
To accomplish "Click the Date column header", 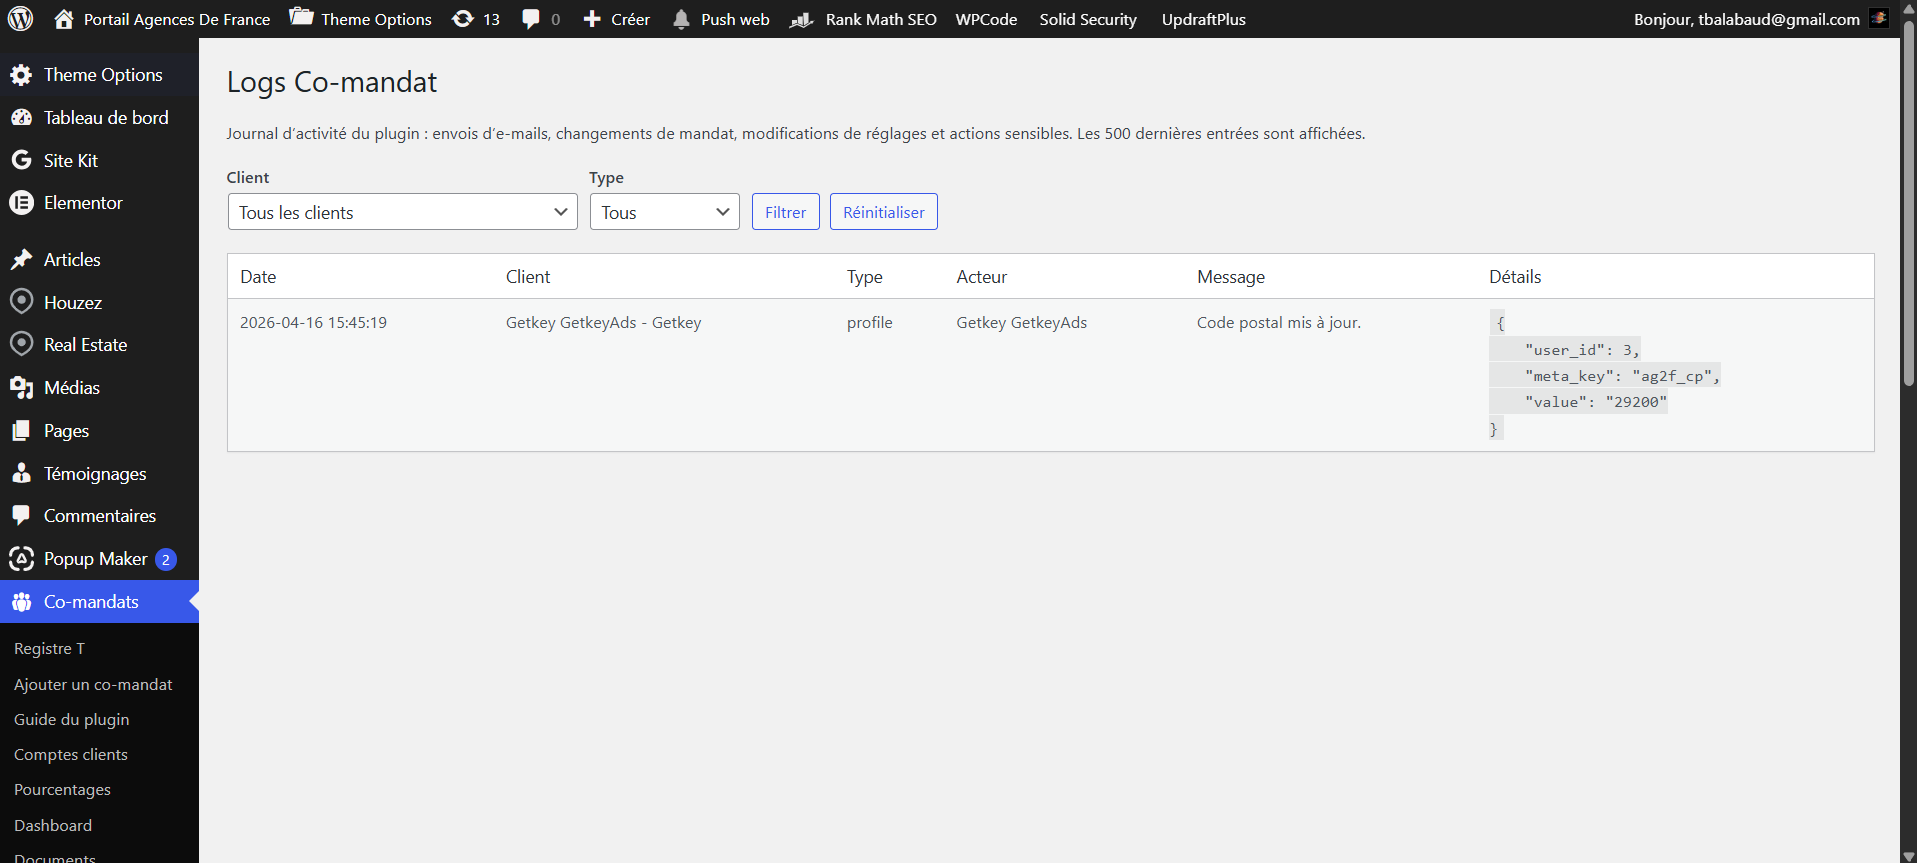I will (x=258, y=277).
